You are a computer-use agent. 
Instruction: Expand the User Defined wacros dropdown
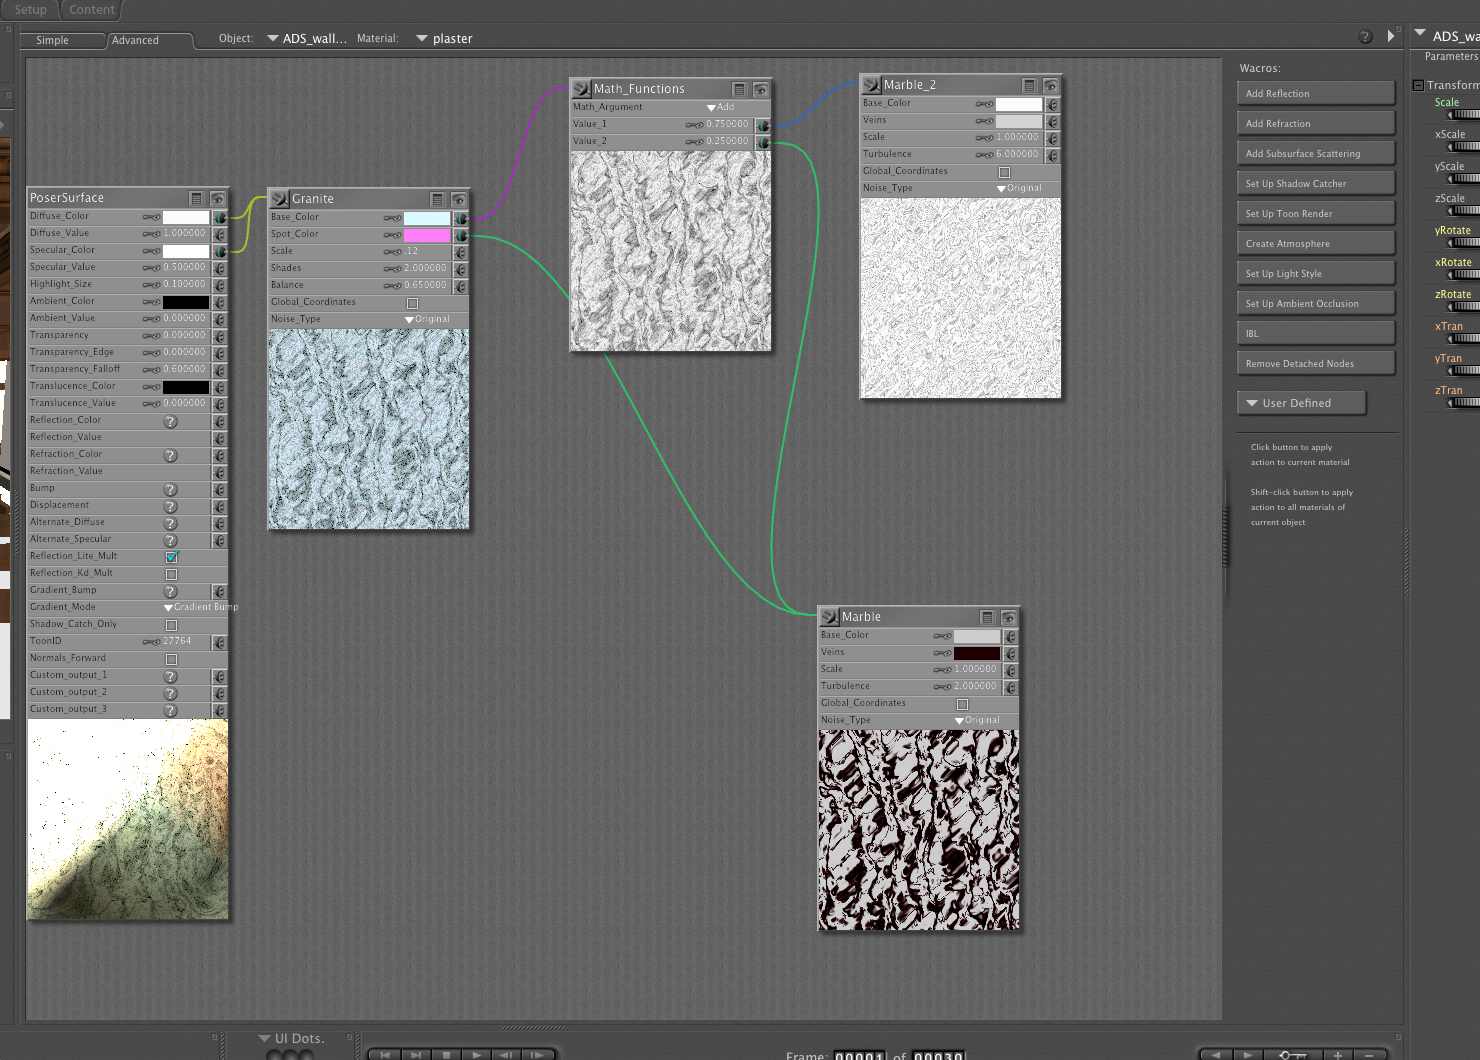1300,403
